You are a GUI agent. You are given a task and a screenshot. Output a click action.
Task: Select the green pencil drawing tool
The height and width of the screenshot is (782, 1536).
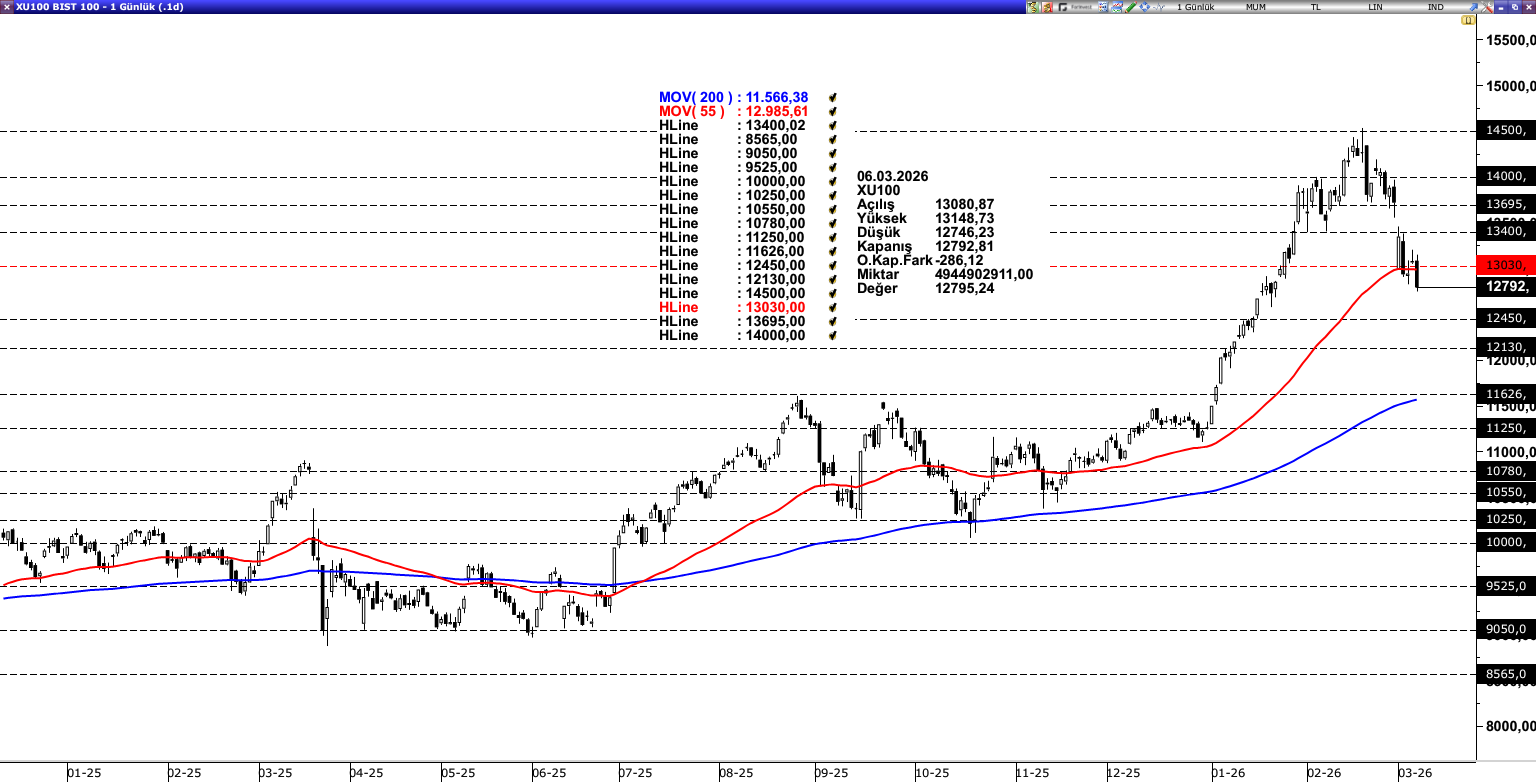1129,6
